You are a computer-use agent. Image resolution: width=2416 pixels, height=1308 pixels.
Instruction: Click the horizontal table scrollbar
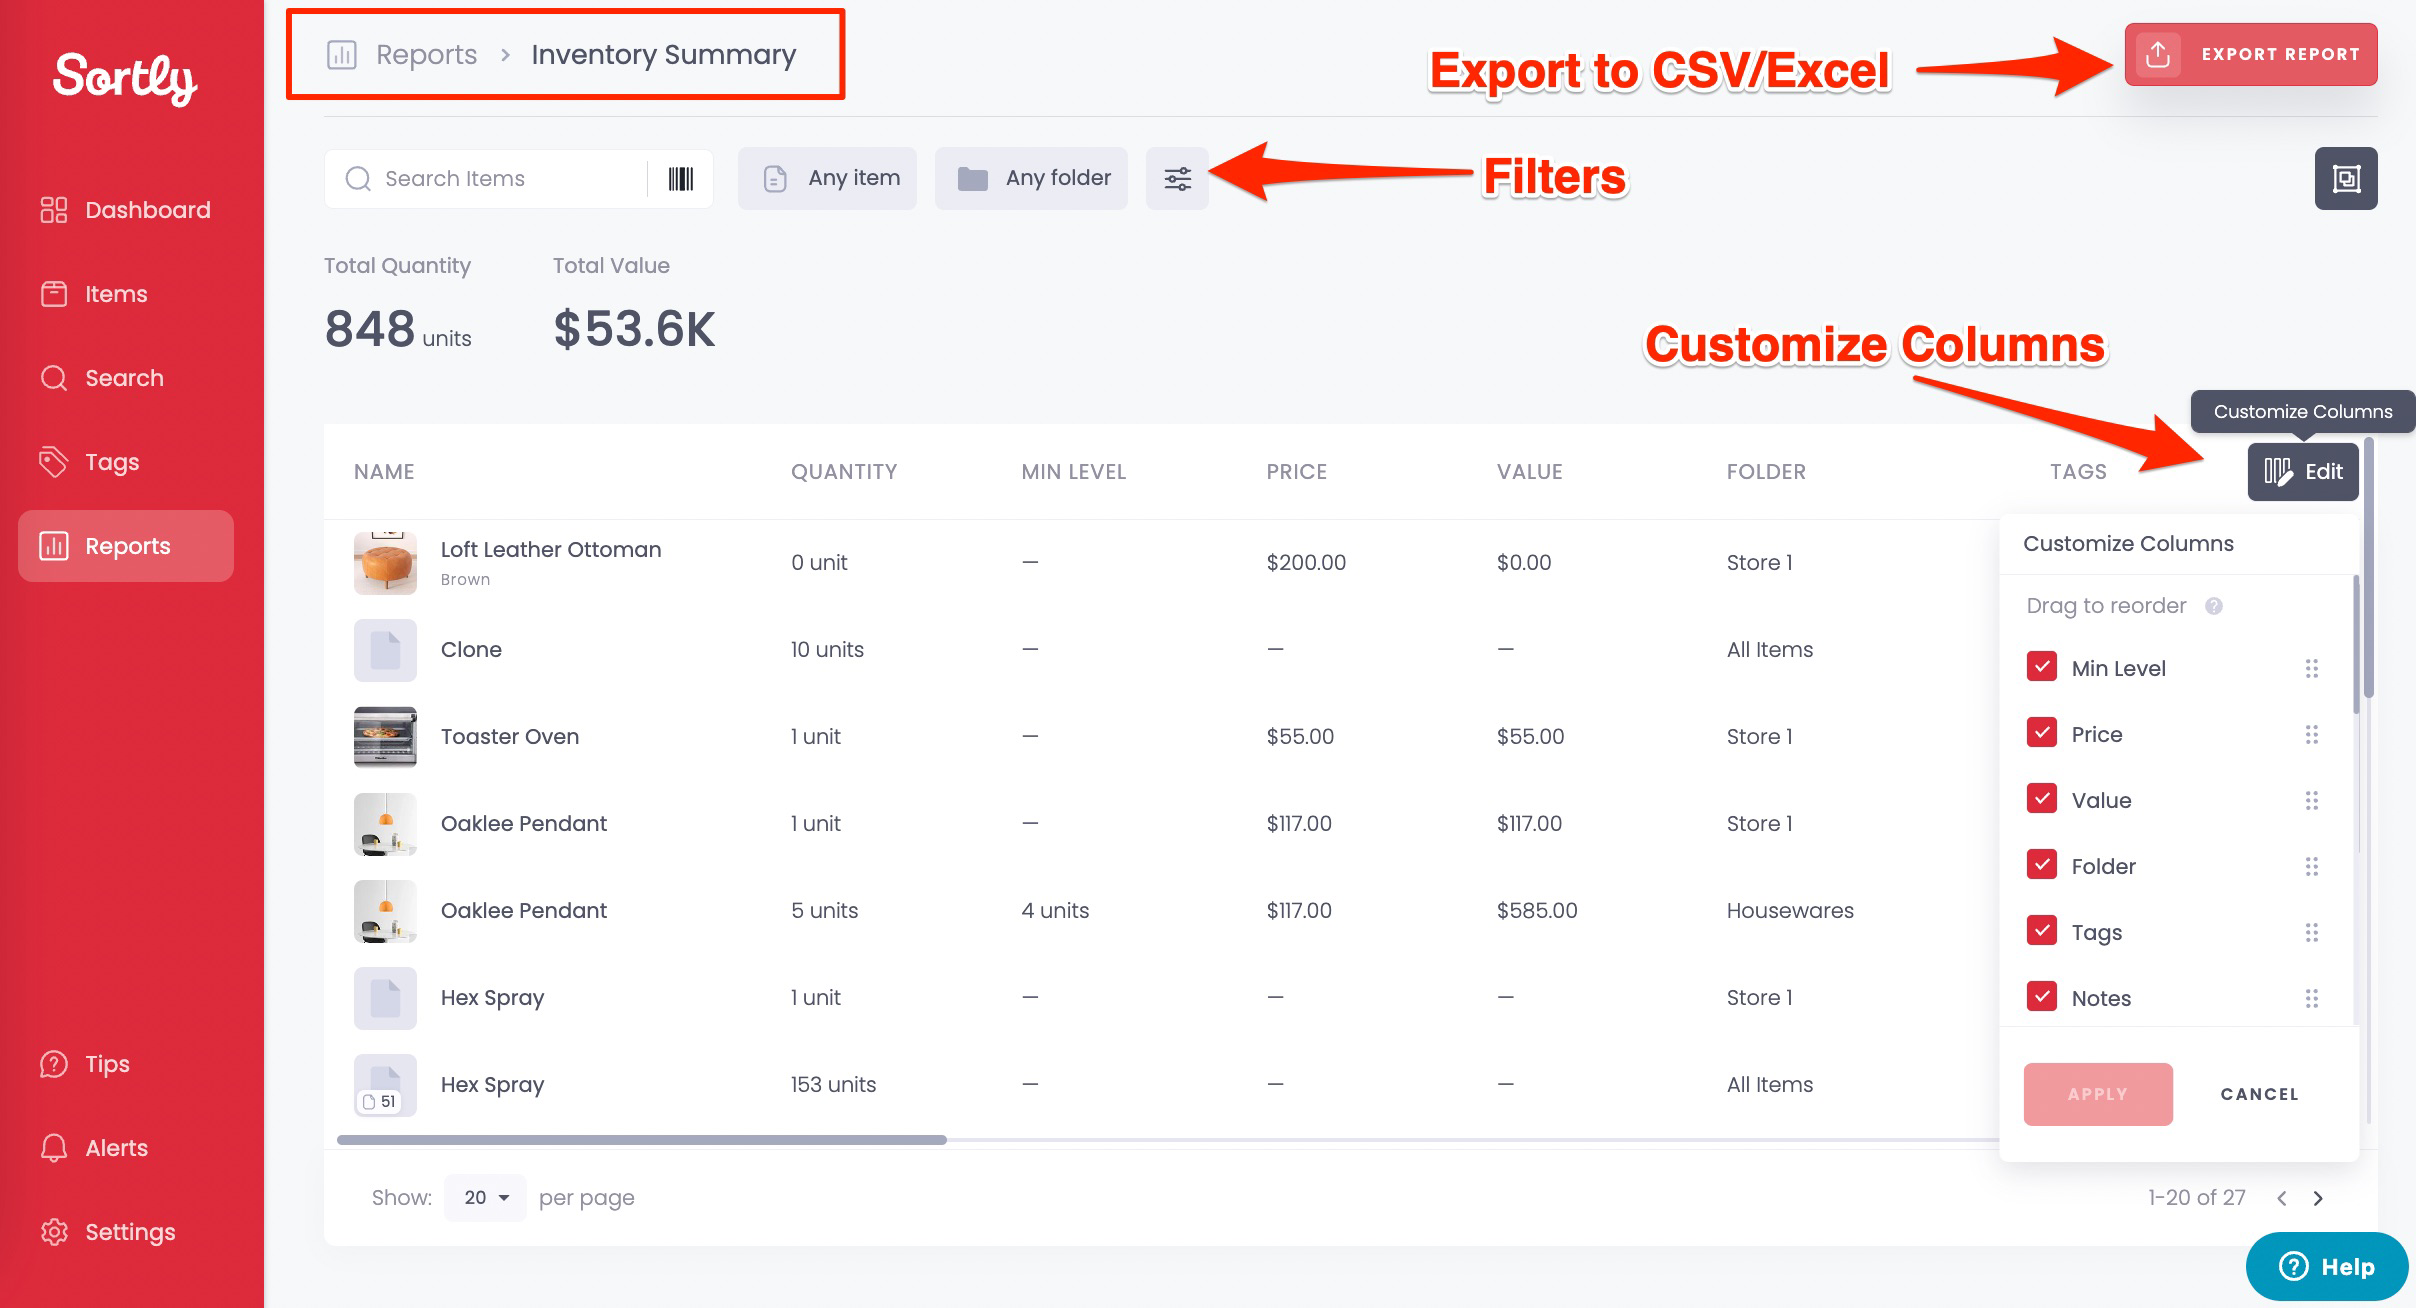[641, 1140]
